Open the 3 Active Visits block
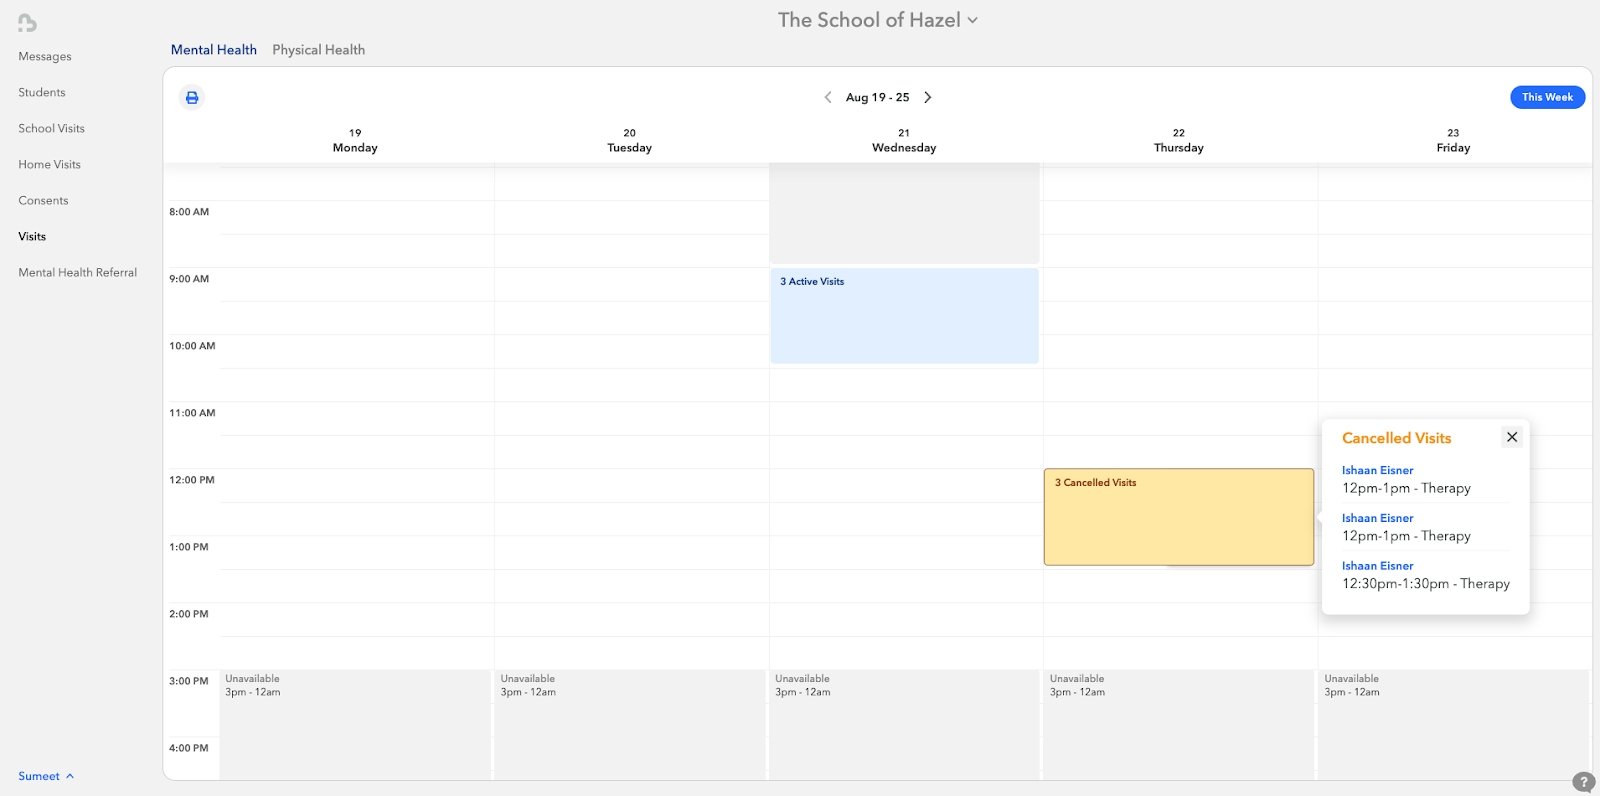 904,315
